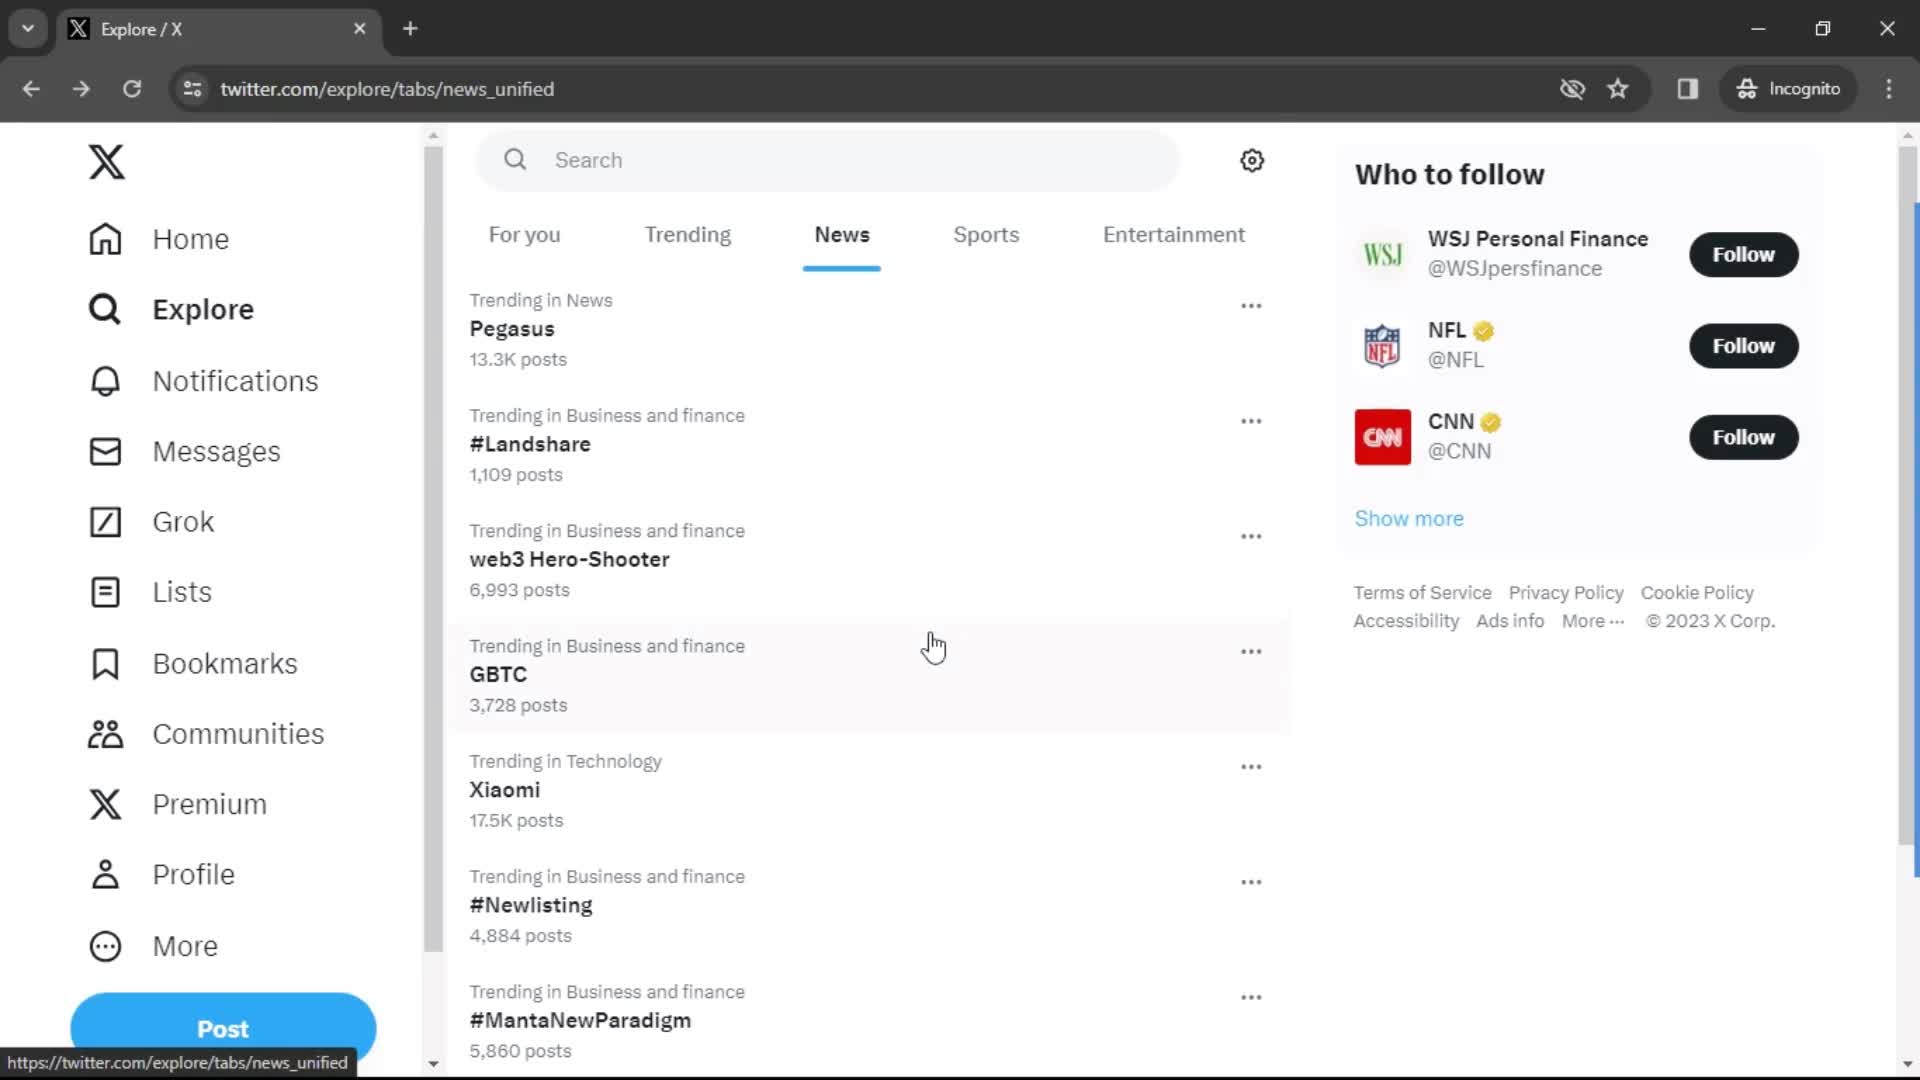Click WSJ Personal Finance avatar

[1383, 254]
